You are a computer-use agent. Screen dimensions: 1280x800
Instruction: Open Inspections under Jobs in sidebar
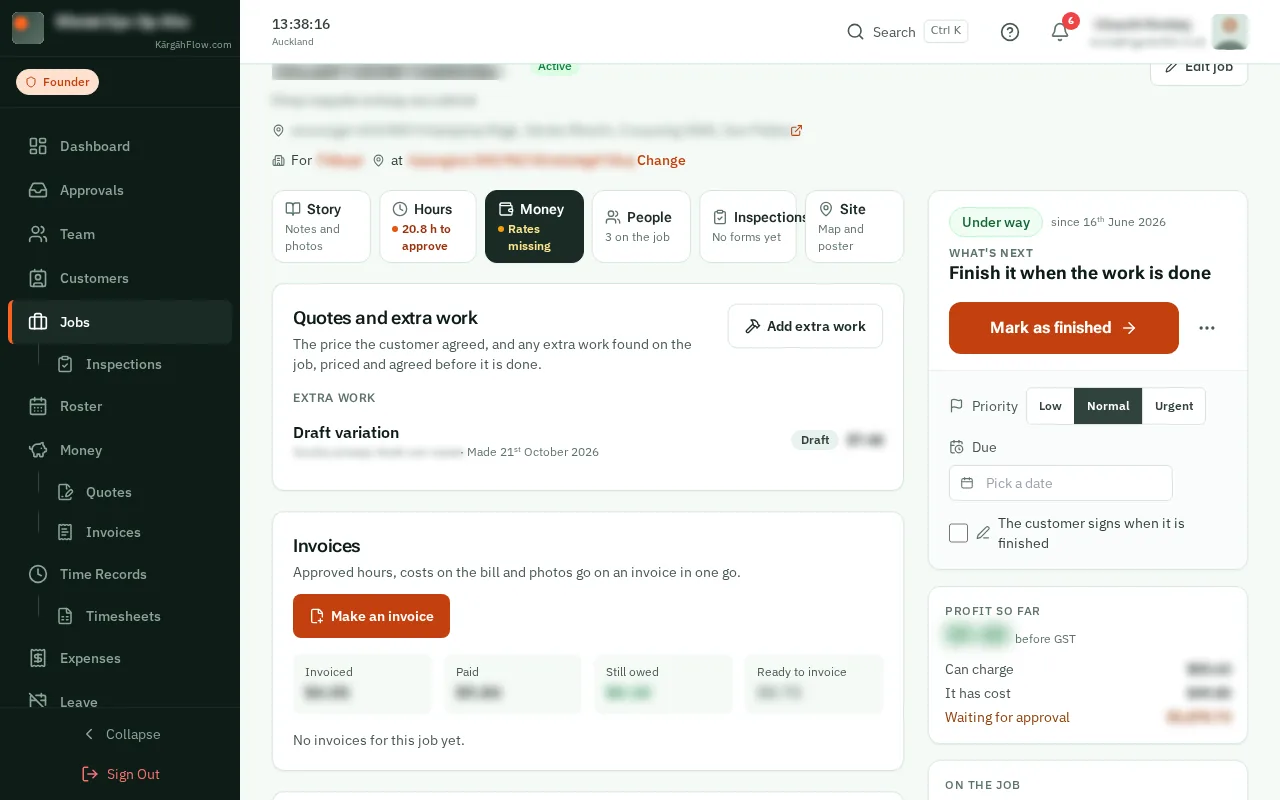coord(139,364)
